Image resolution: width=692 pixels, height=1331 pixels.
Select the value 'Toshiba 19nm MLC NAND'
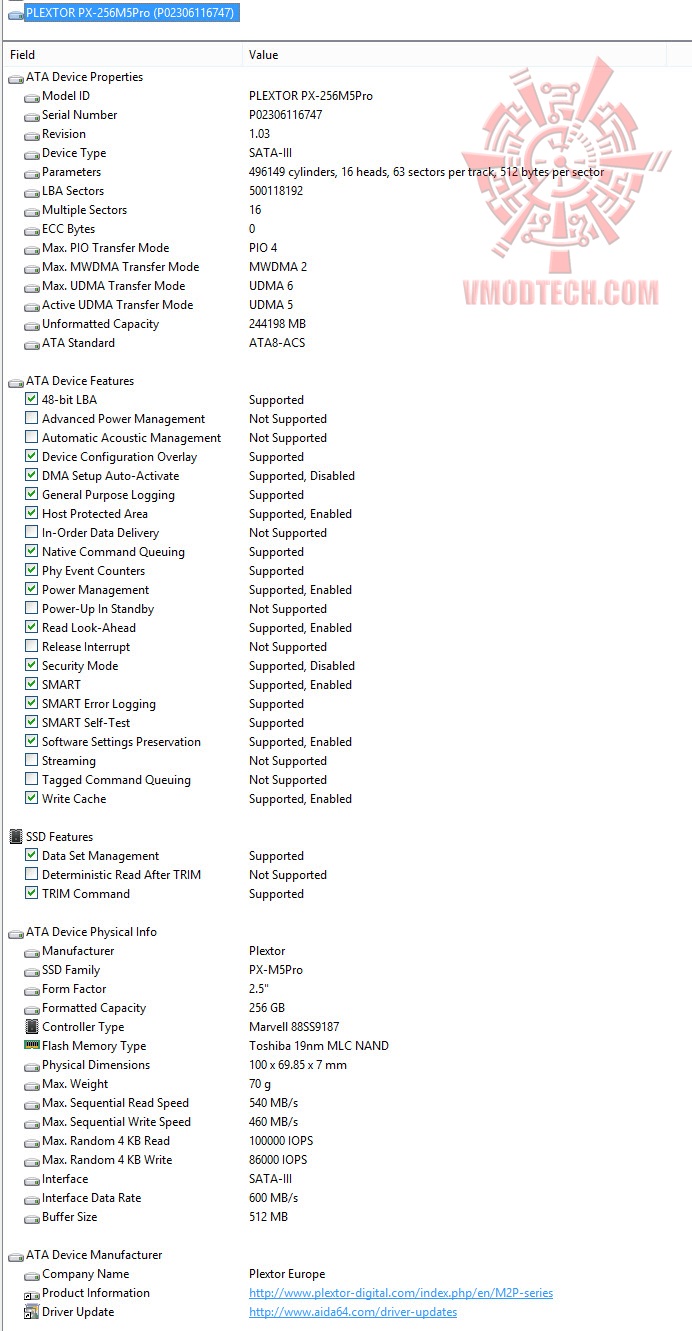[319, 1046]
